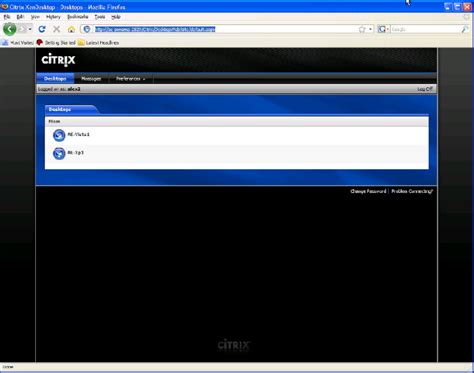Open the File menu
474x373 pixels.
point(7,17)
